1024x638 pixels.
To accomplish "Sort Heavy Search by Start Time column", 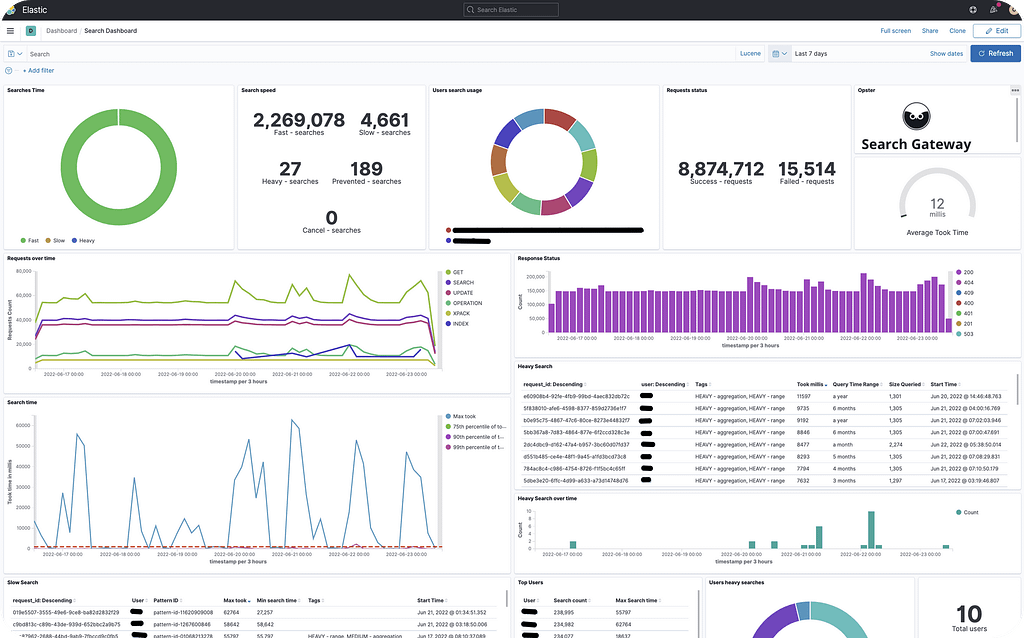I will pyautogui.click(x=945, y=385).
